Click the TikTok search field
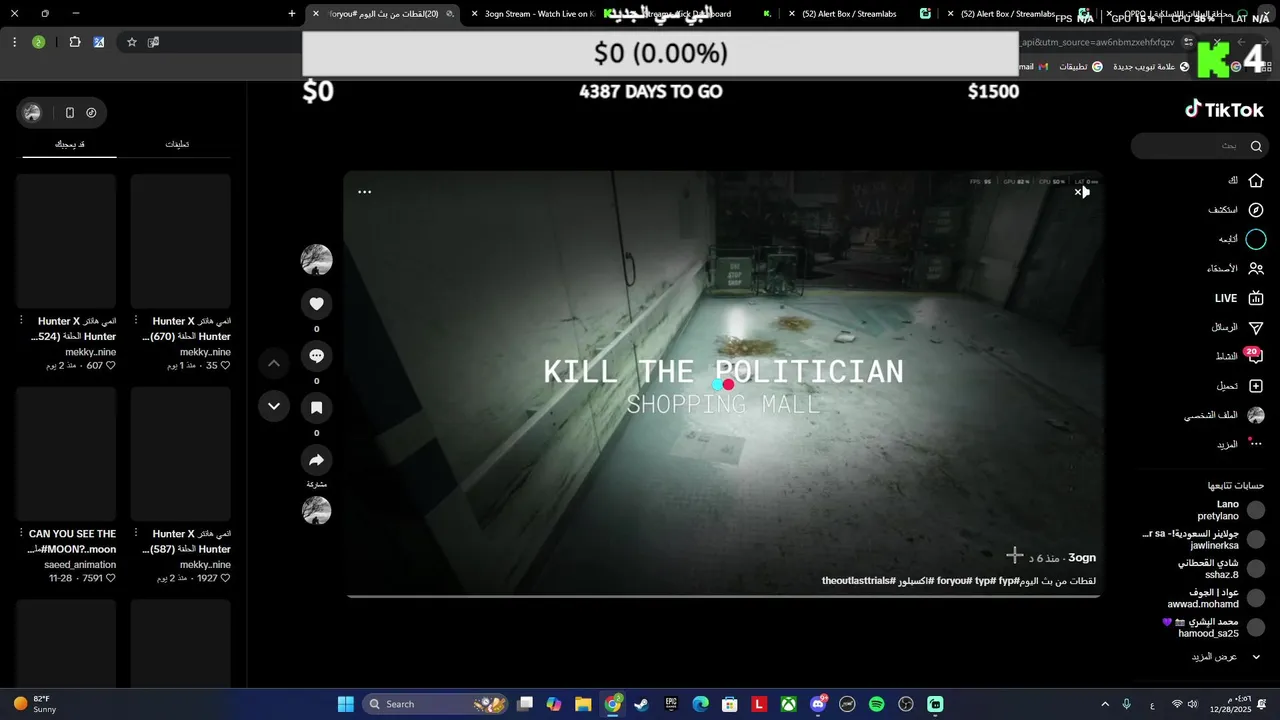This screenshot has height=720, width=1280. coord(1200,146)
